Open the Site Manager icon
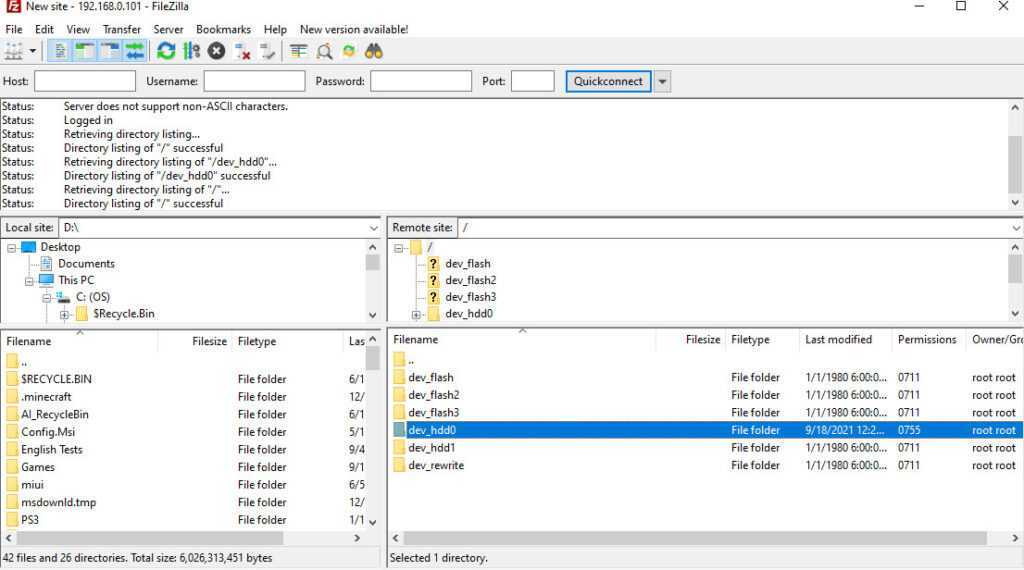This screenshot has width=1024, height=570. pos(14,51)
